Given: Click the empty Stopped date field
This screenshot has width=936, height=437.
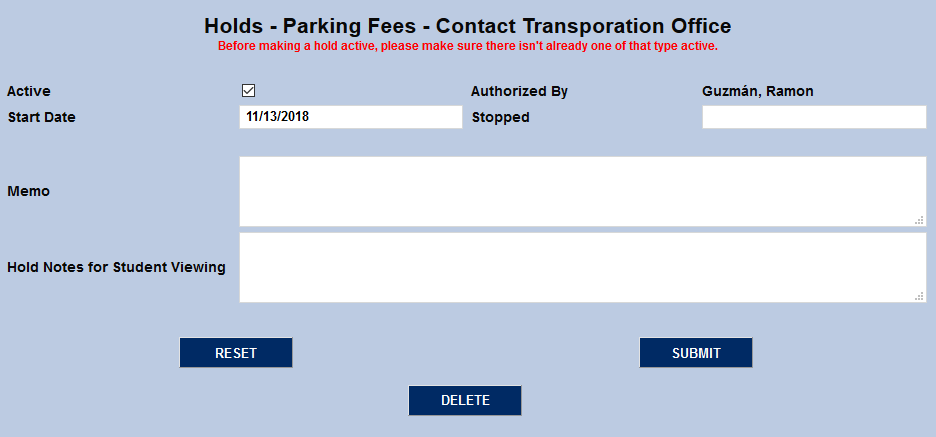Looking at the screenshot, I should click(814, 117).
